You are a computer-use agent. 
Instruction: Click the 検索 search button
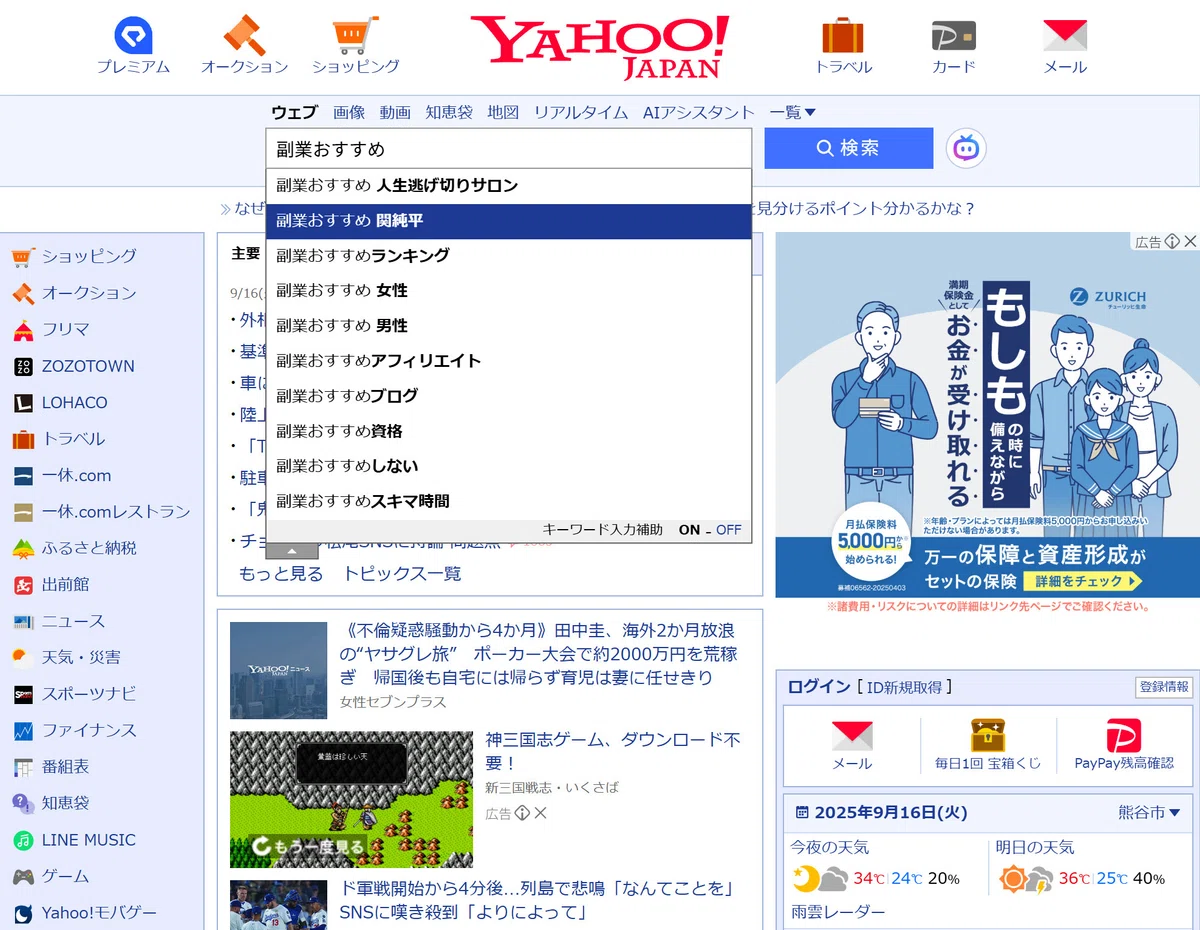[849, 148]
